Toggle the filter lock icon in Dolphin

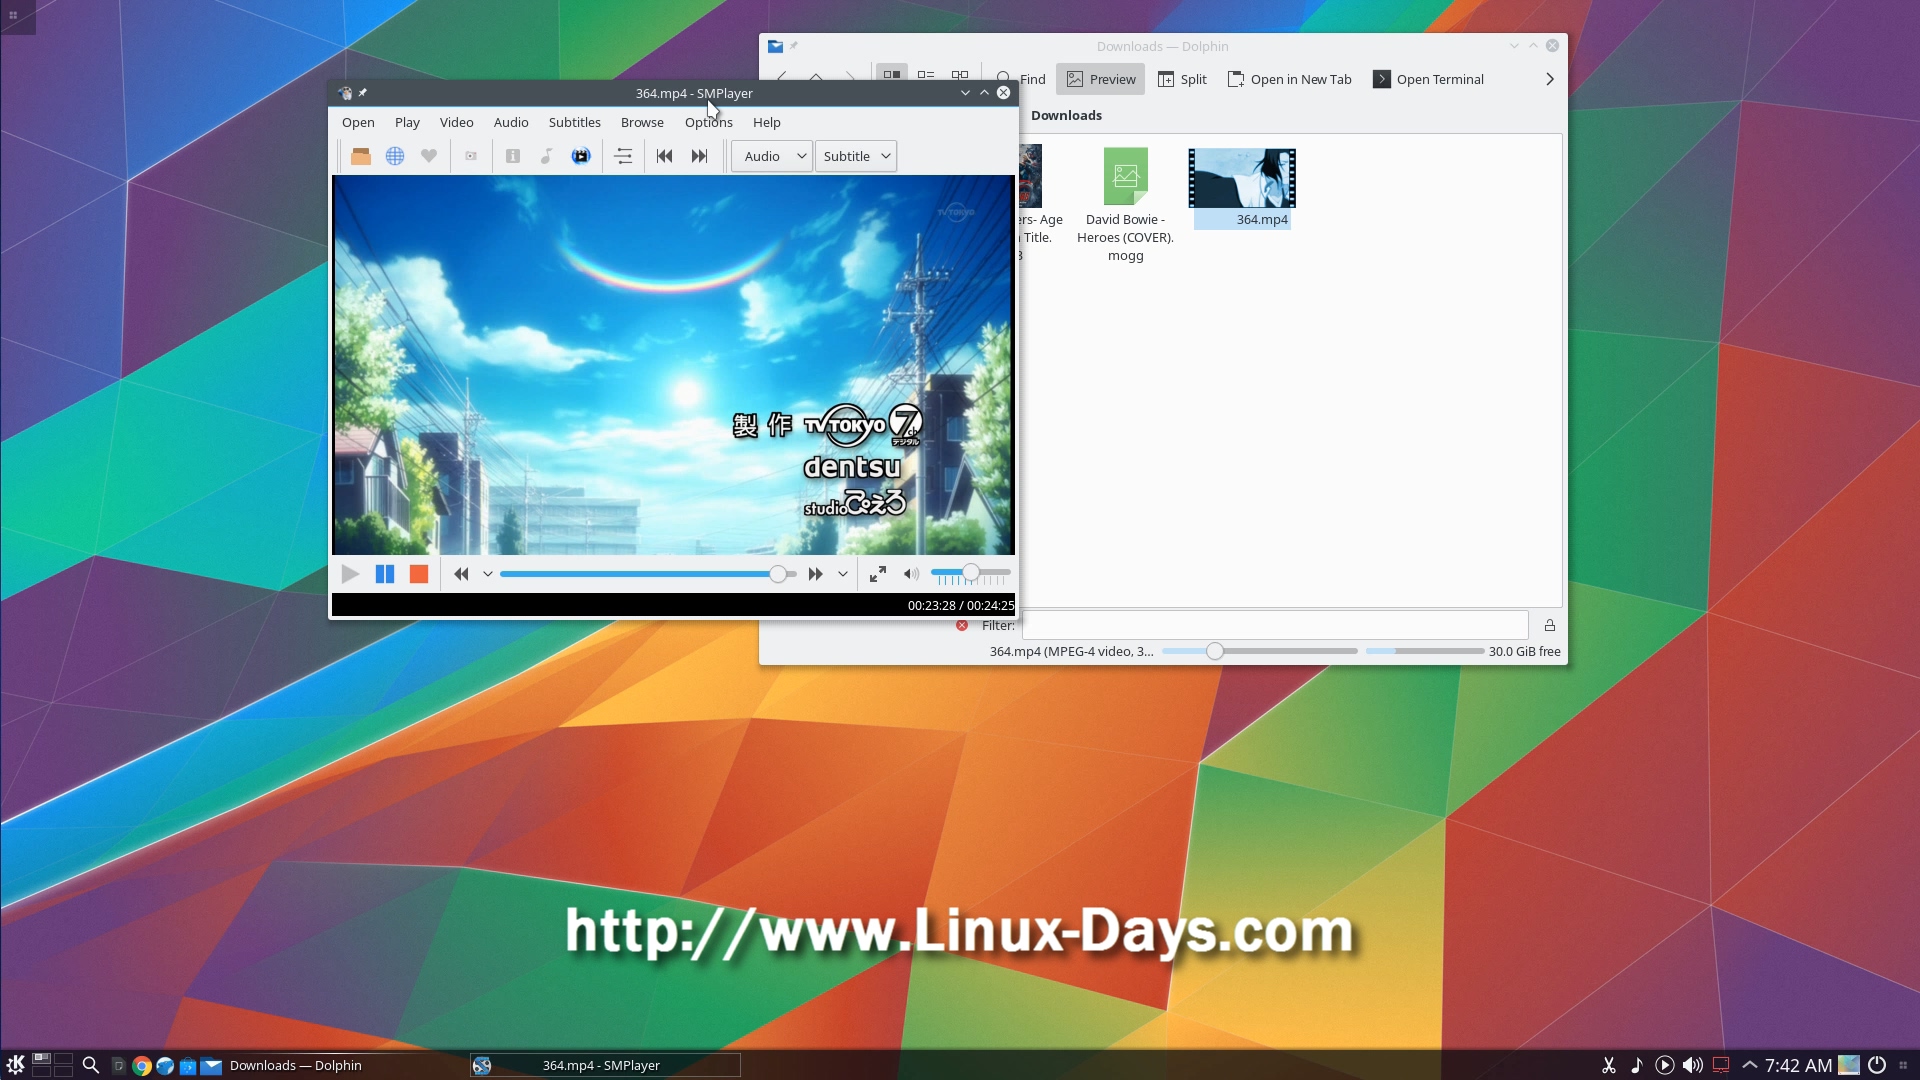[1550, 625]
